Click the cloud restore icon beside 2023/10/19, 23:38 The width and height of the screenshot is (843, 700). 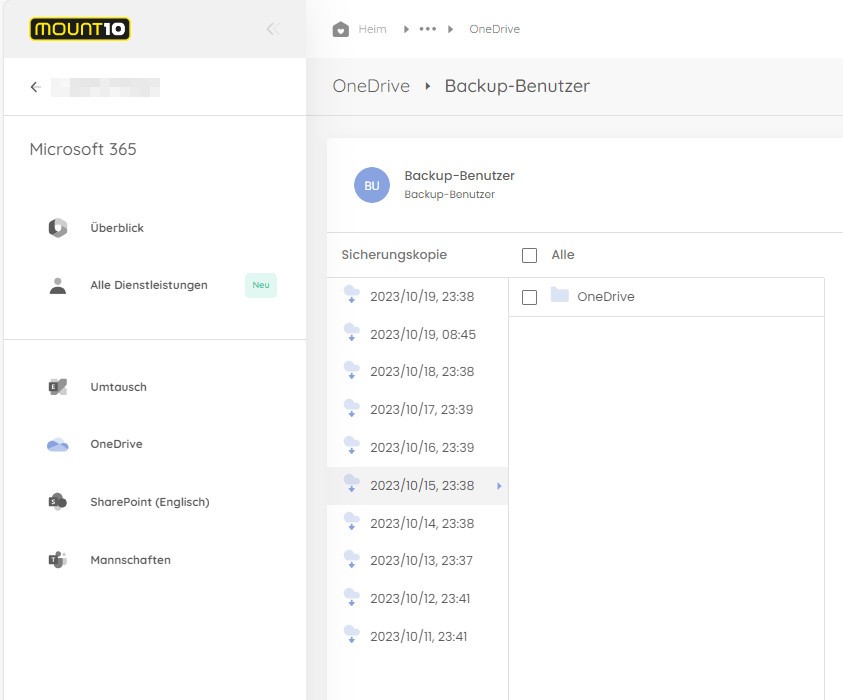tap(351, 296)
